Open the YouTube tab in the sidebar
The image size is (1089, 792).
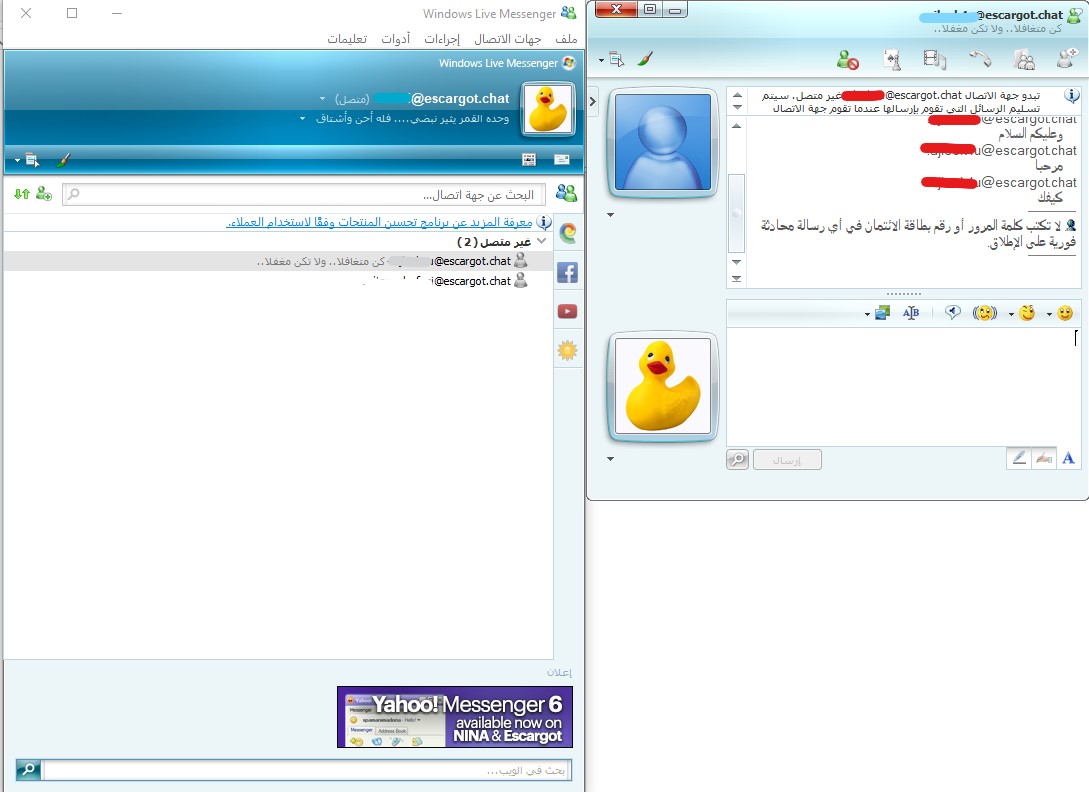pyautogui.click(x=567, y=311)
